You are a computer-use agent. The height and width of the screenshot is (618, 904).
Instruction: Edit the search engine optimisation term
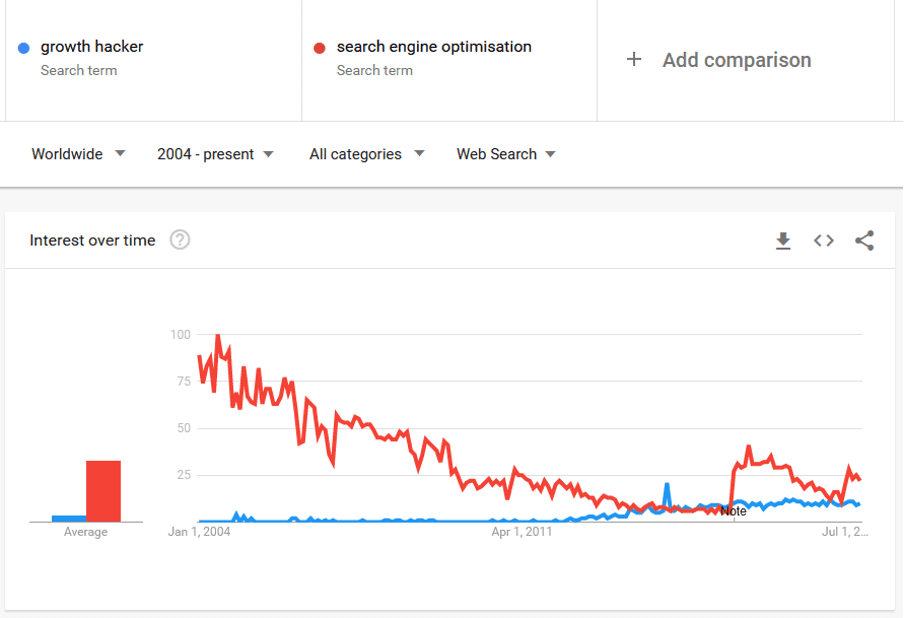click(x=434, y=47)
